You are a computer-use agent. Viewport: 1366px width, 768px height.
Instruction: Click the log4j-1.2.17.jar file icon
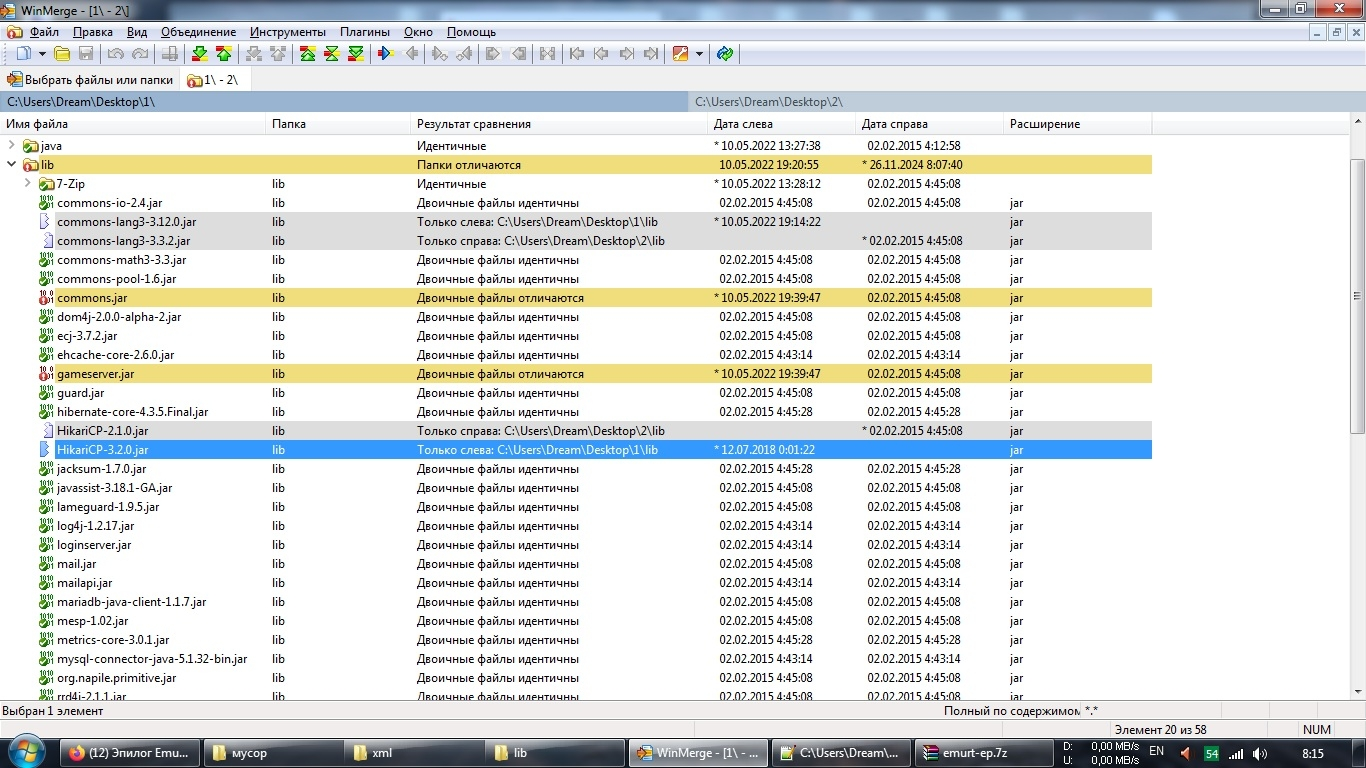[46, 526]
